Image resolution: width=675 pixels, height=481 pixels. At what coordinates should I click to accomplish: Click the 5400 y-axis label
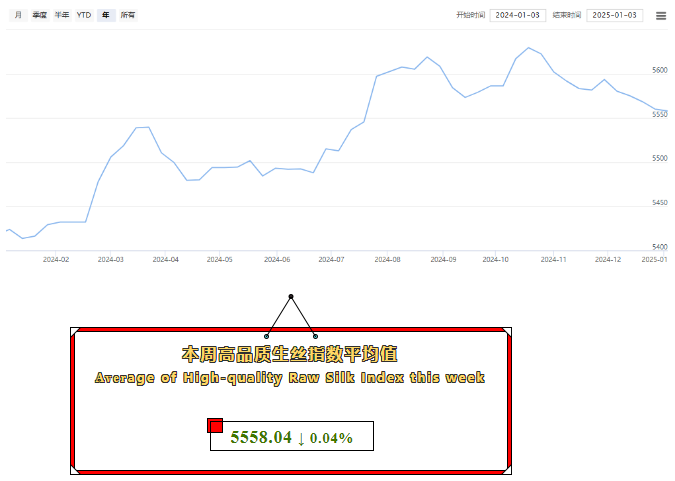pos(659,247)
